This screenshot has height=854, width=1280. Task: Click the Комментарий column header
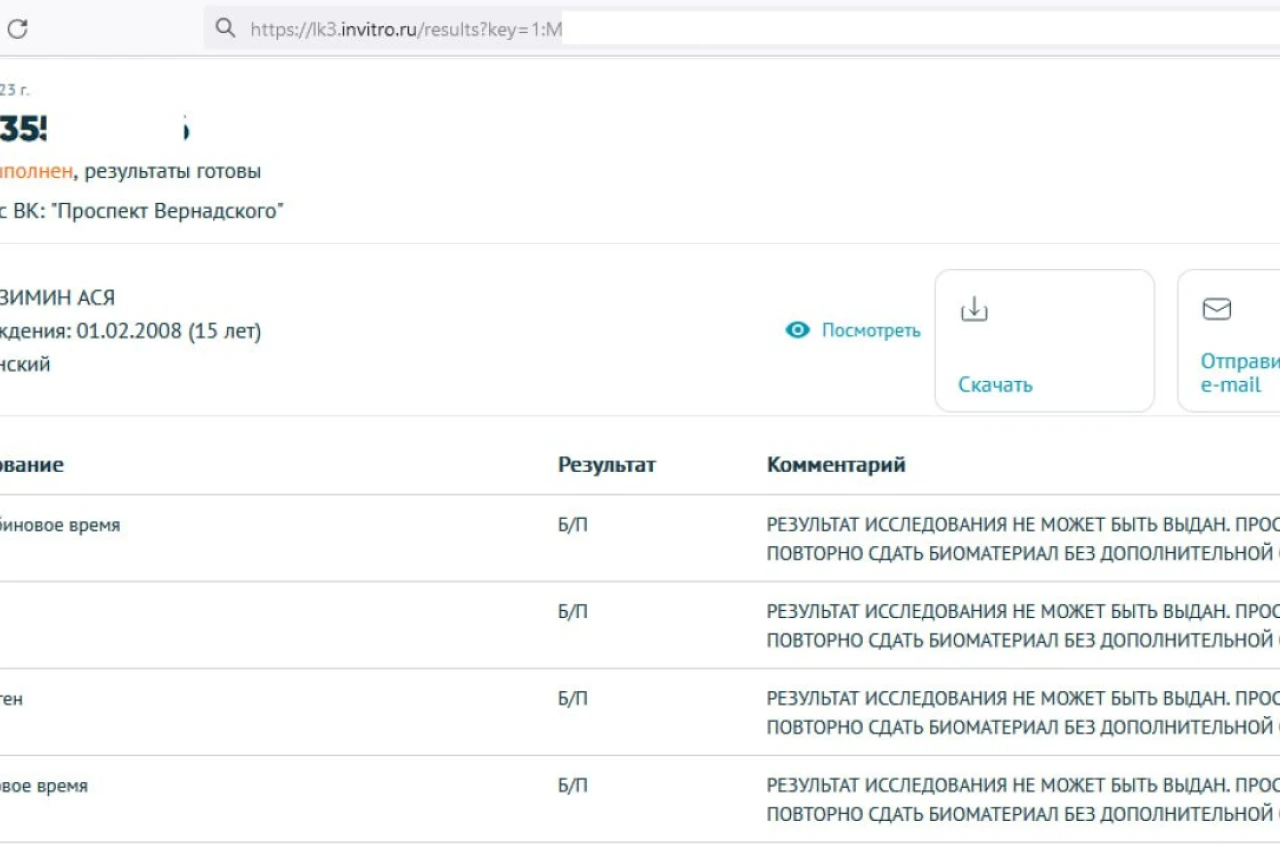[x=836, y=465]
